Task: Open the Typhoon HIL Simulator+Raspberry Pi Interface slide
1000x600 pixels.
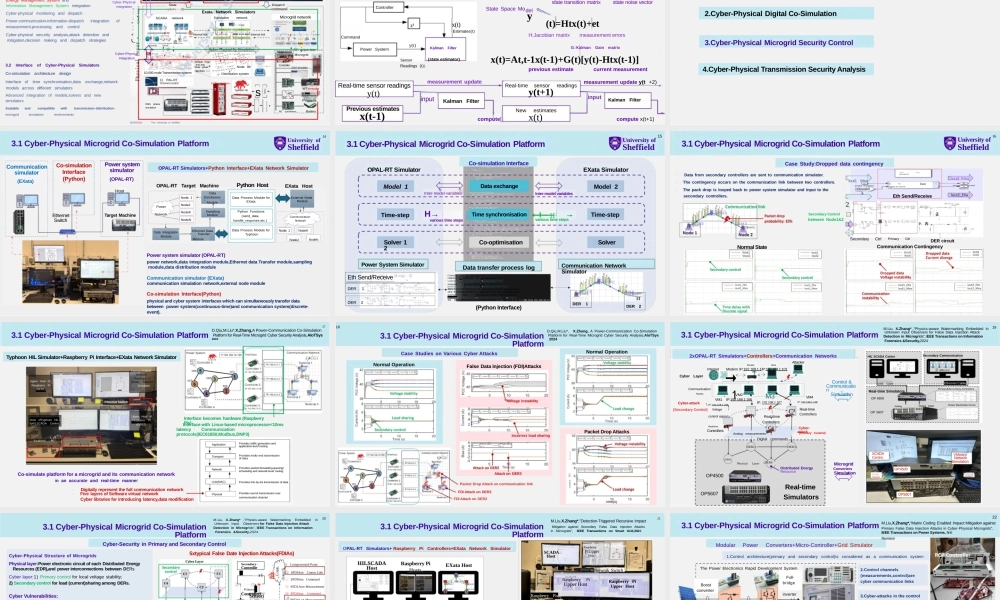Action: [x=165, y=414]
